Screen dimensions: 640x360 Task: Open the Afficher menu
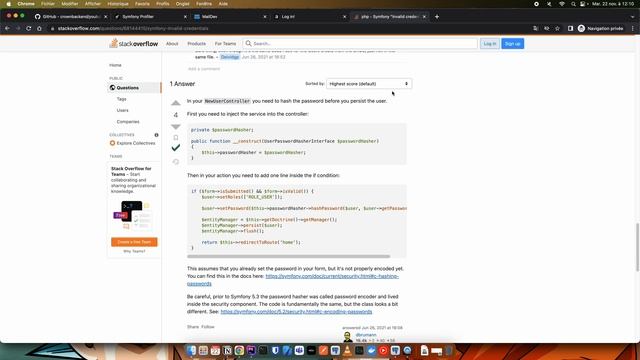[93, 4]
